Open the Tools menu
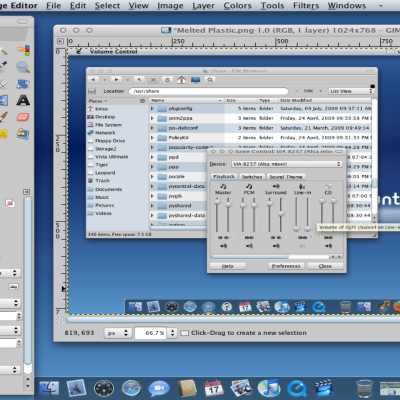Viewport: 400px width, 400px height. [272, 6]
